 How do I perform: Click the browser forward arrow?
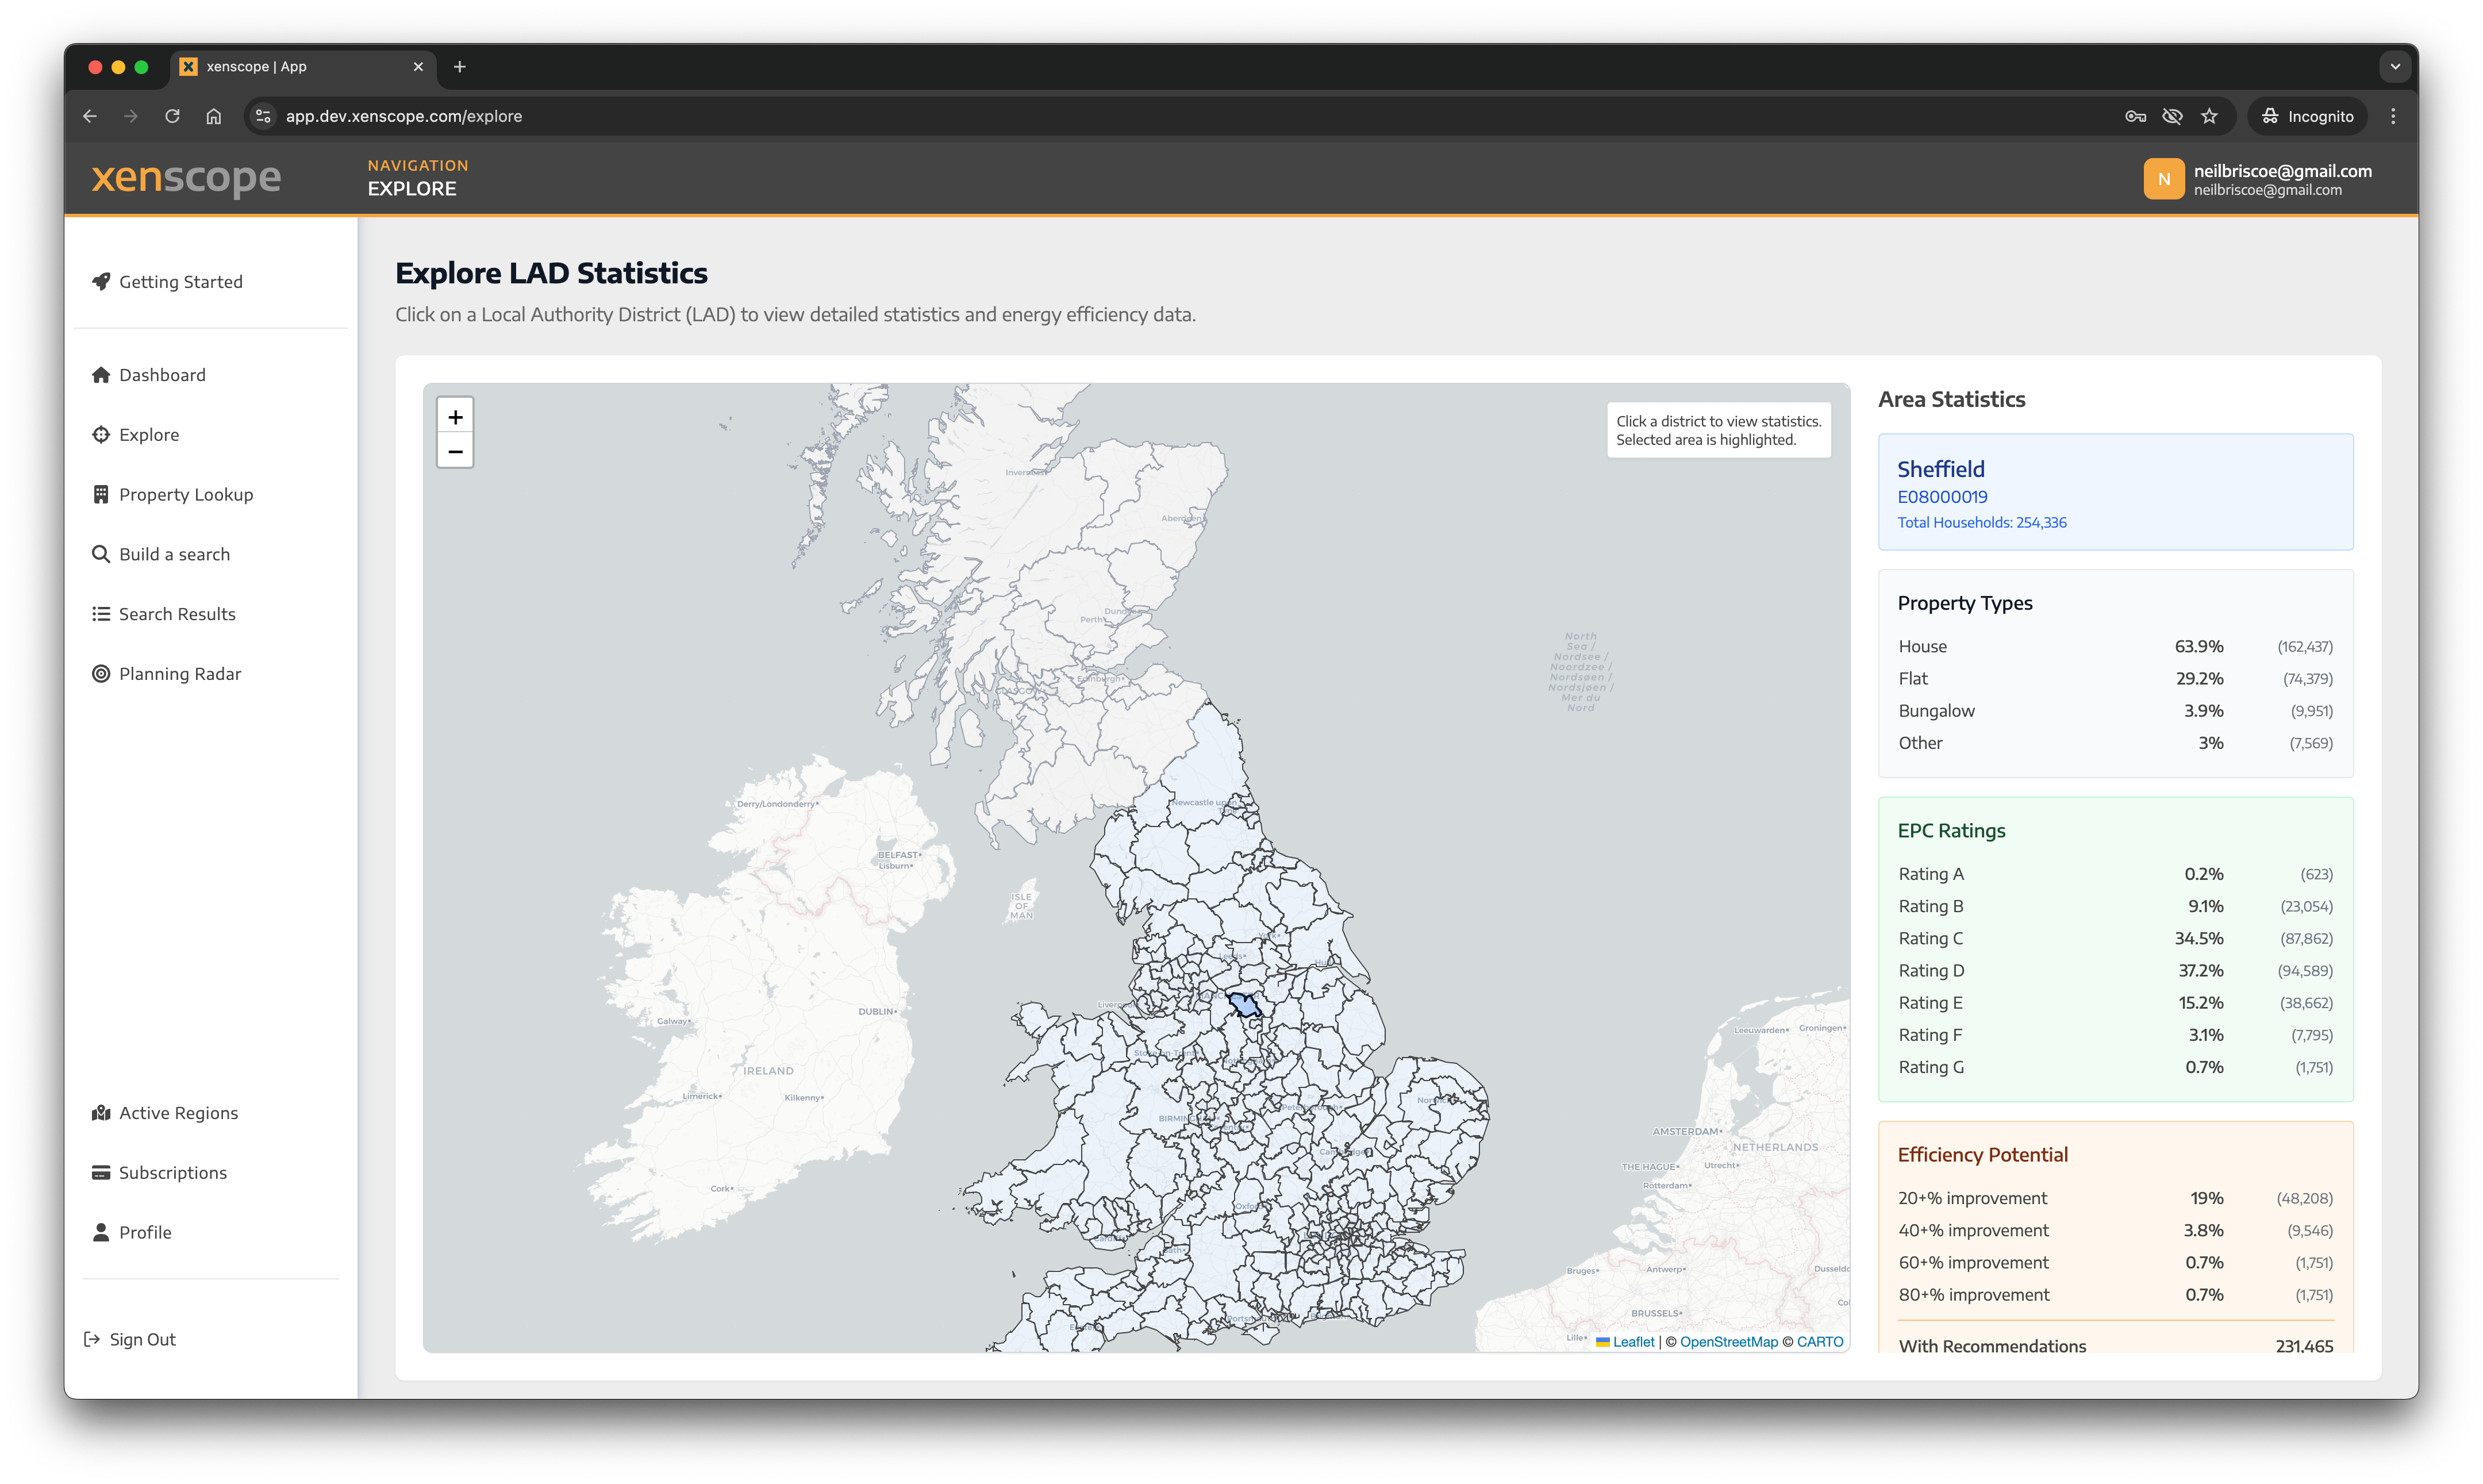pos(131,116)
